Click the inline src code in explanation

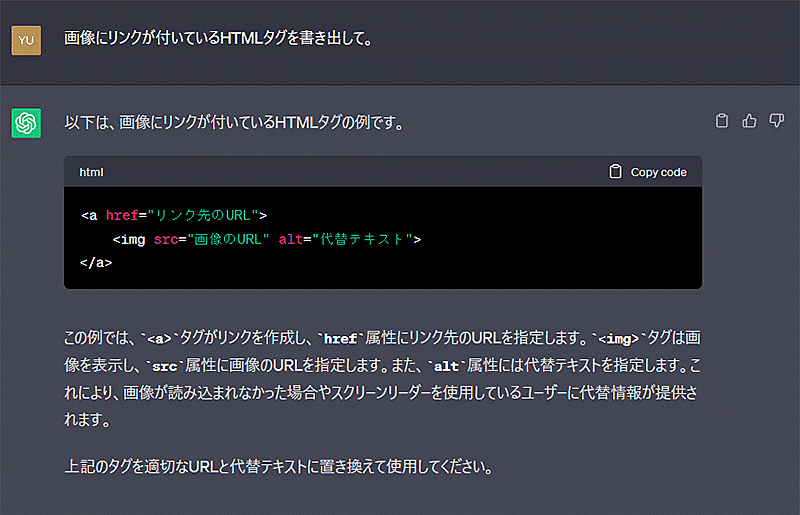164,366
